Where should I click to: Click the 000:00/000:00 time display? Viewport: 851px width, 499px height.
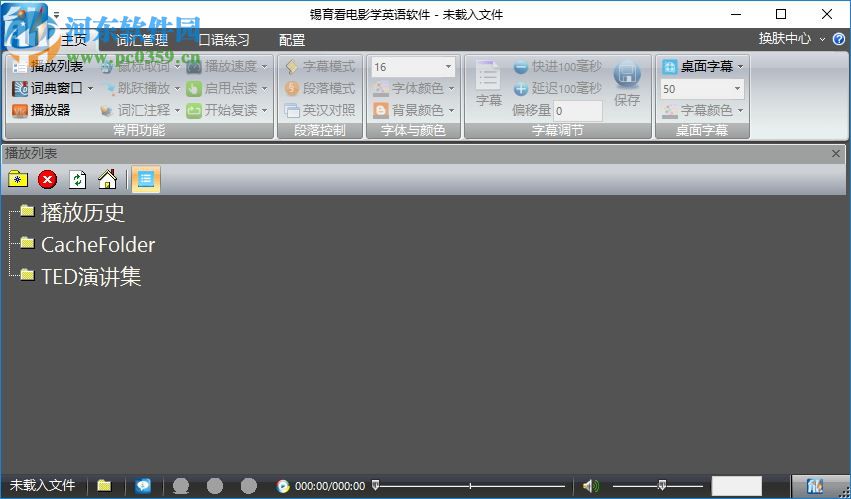coord(330,486)
